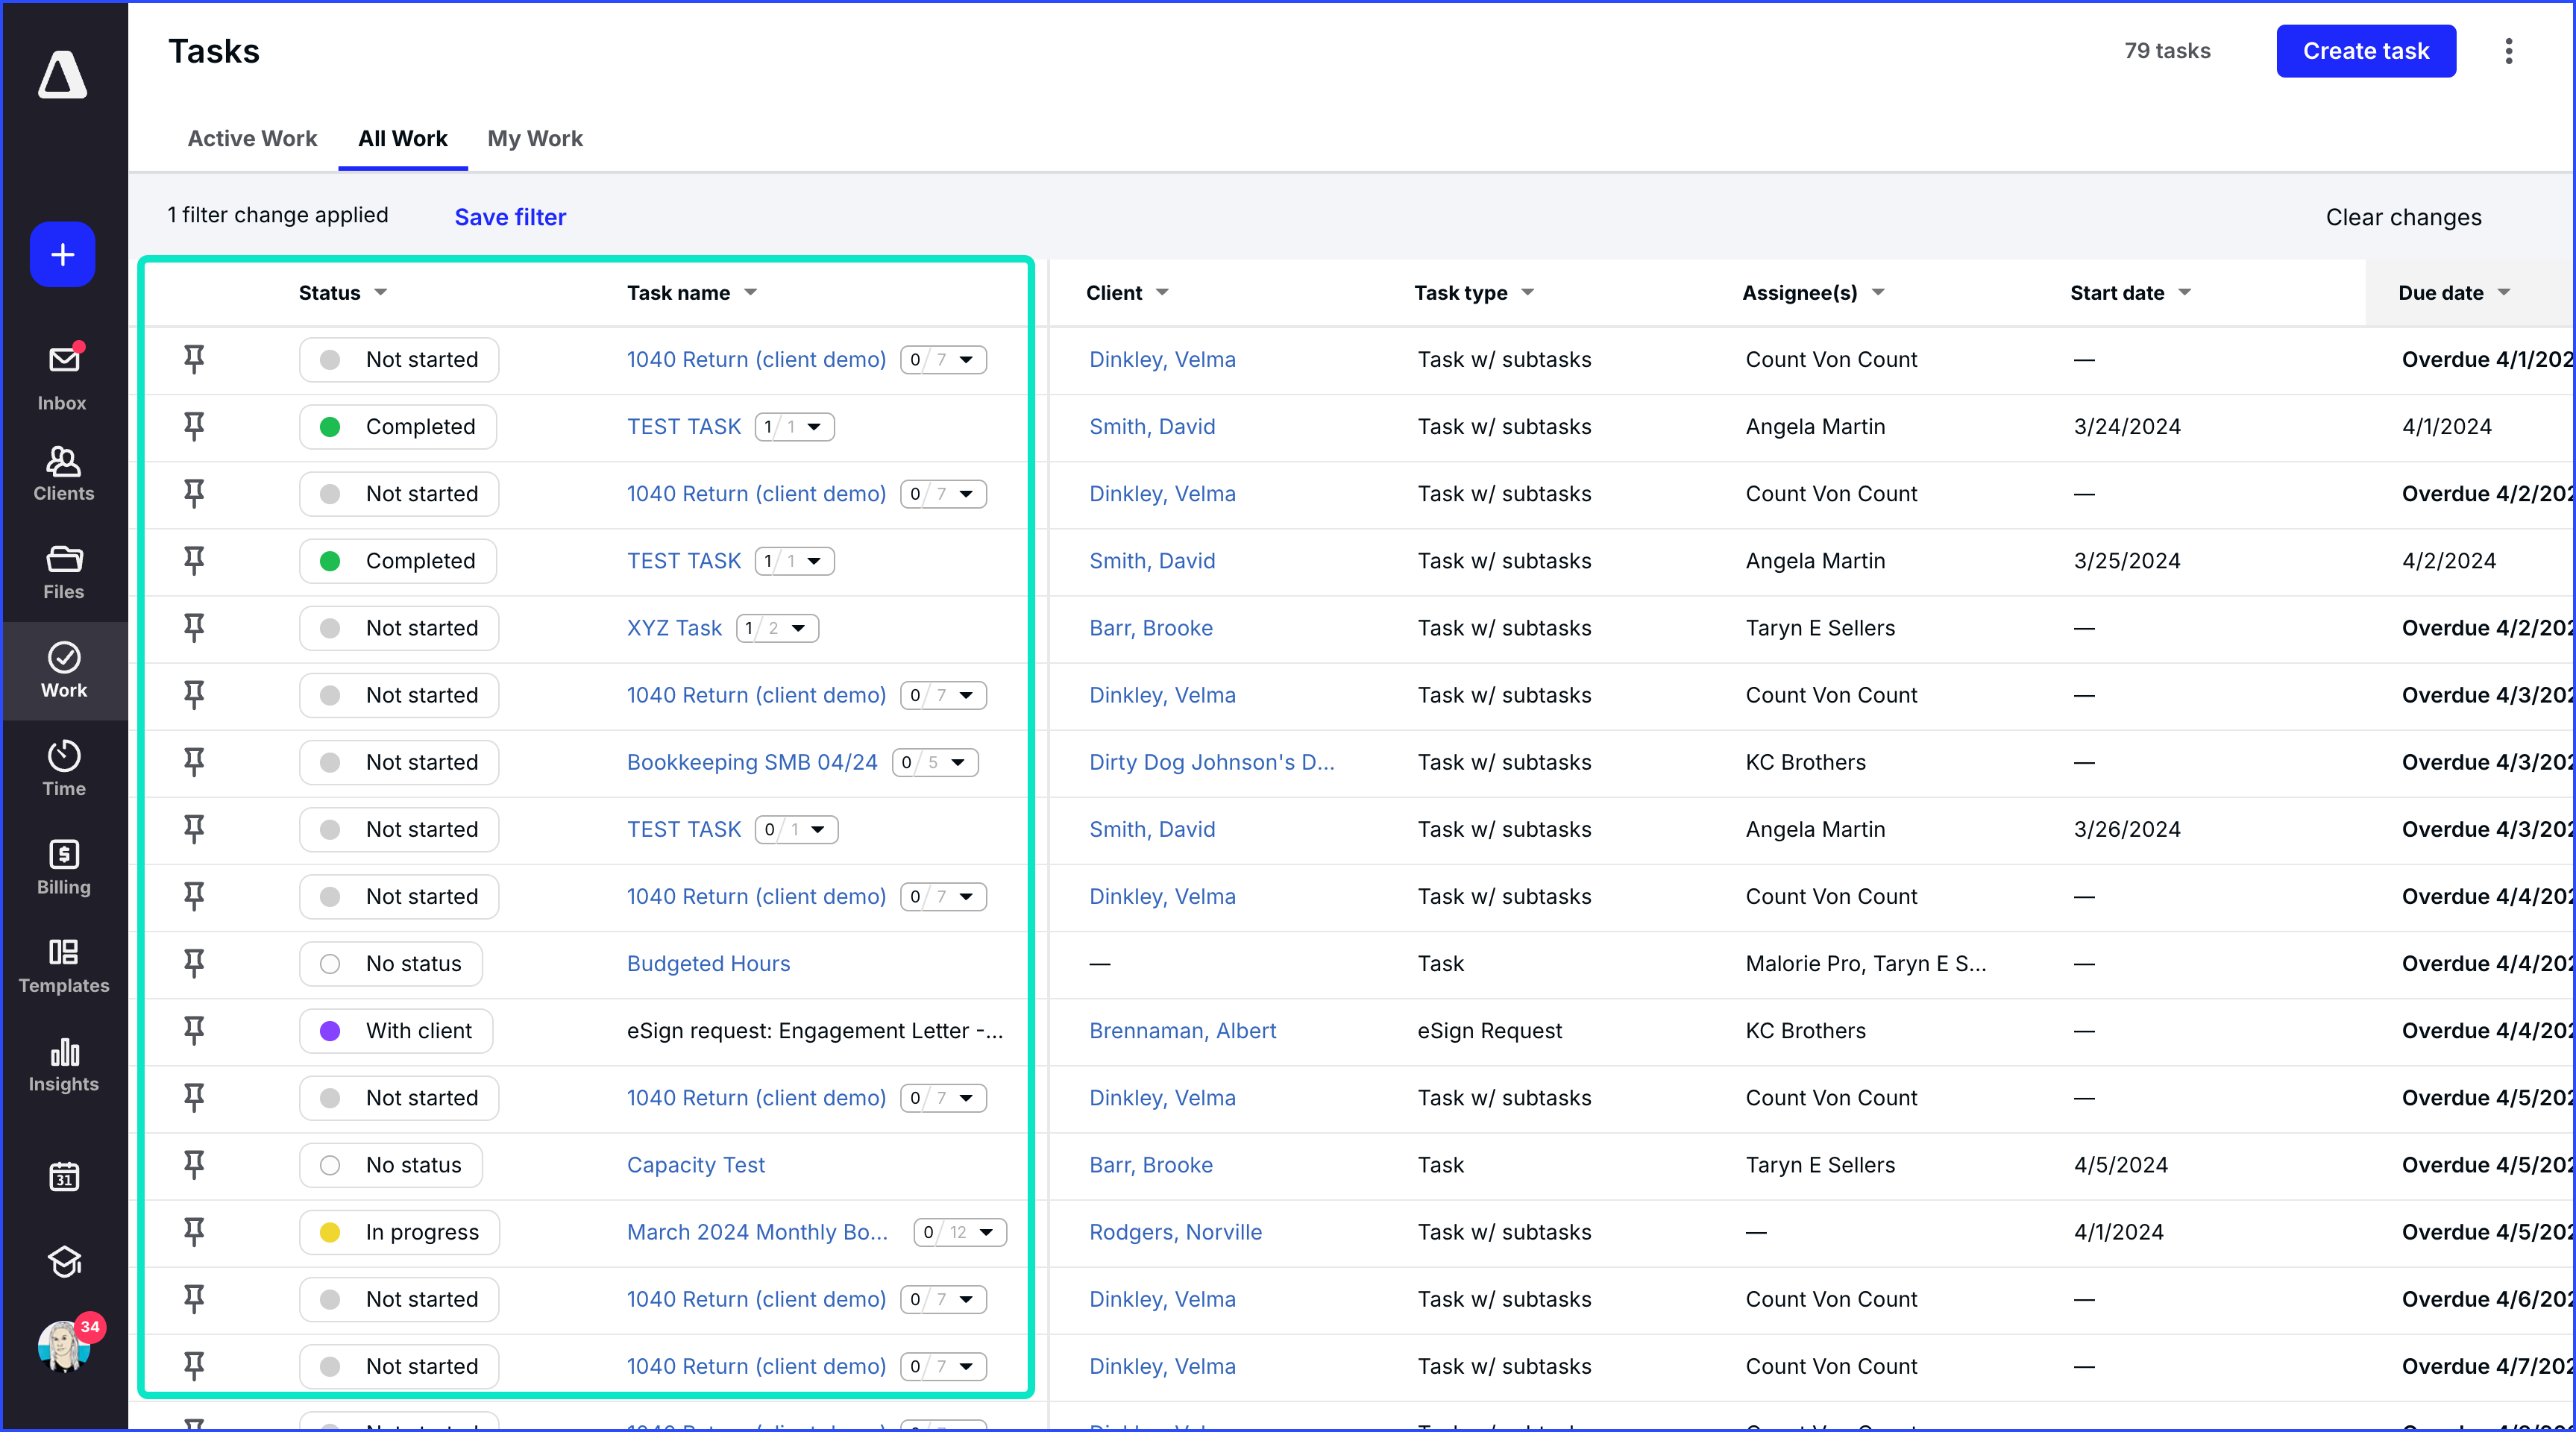
Task: Expand the Due date column dropdown
Action: tap(2504, 292)
